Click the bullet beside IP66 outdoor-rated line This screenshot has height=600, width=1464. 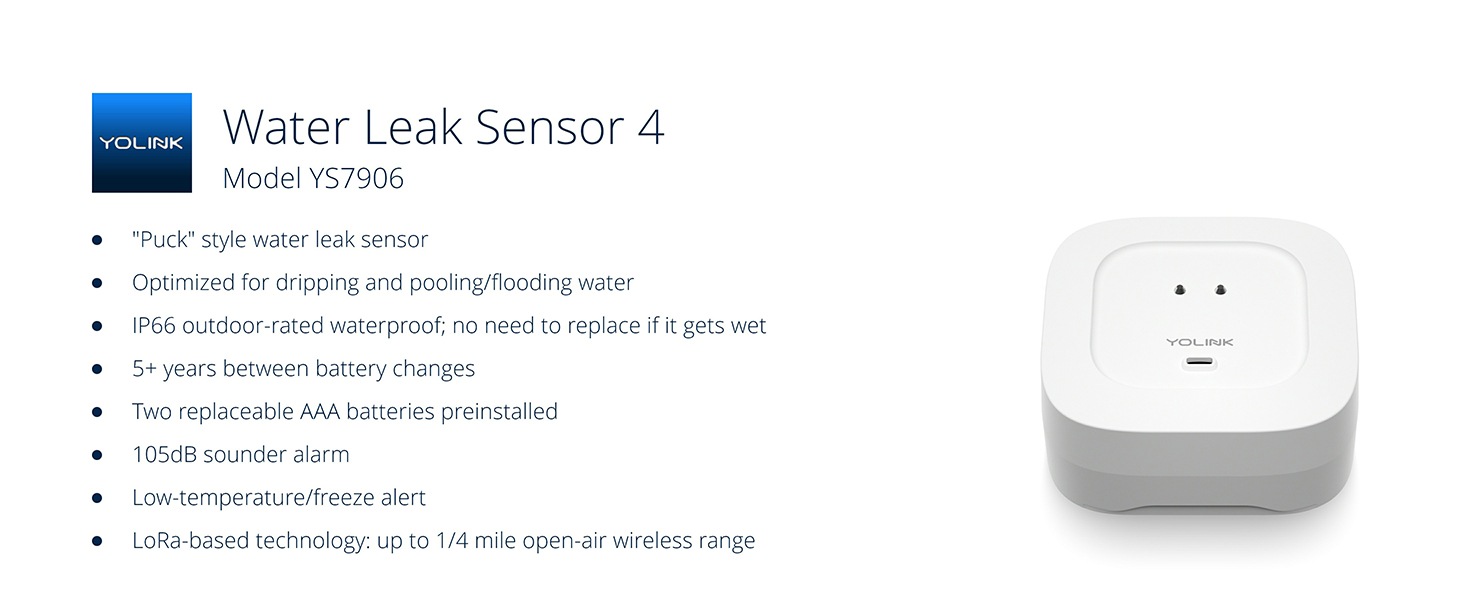97,326
